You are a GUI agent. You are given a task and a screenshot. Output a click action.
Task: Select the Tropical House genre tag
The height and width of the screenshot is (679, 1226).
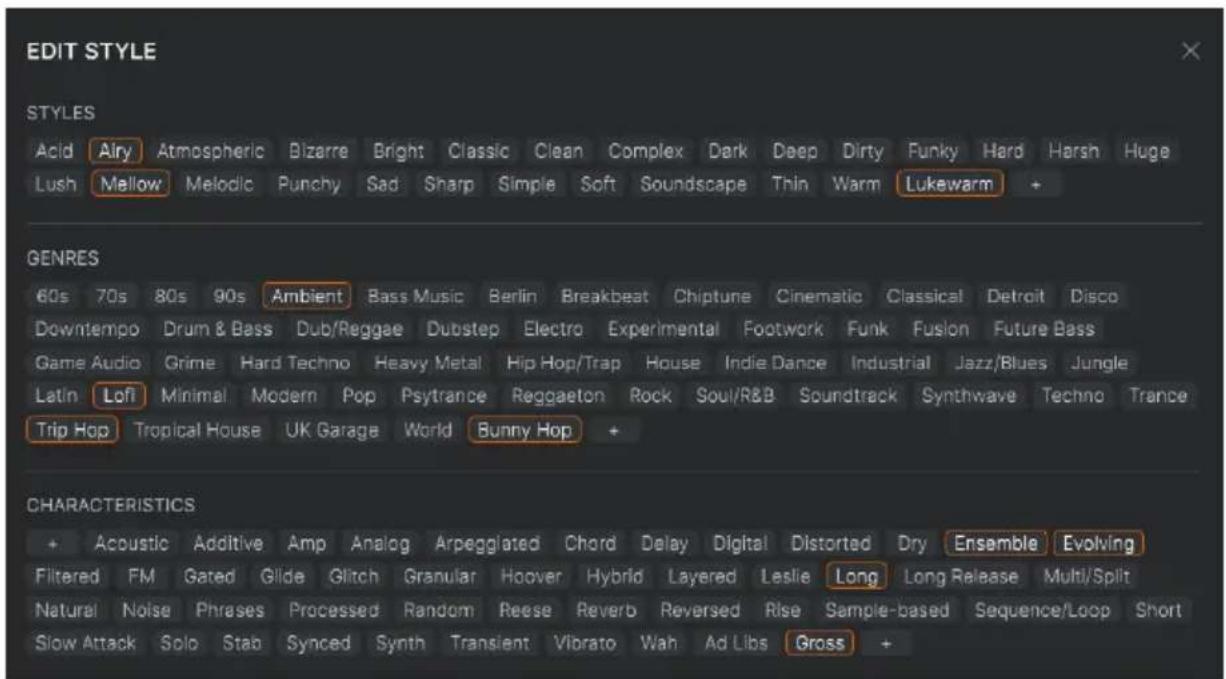click(197, 430)
